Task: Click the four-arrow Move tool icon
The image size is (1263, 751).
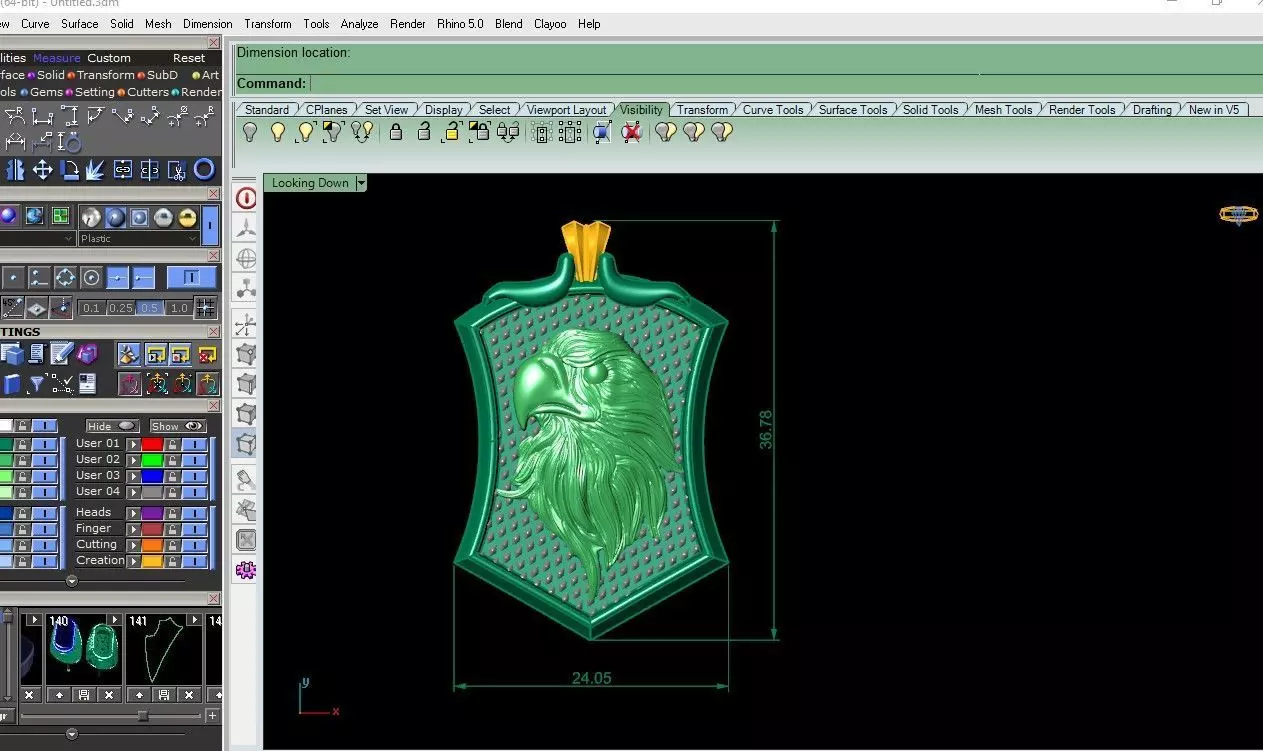Action: 42,170
